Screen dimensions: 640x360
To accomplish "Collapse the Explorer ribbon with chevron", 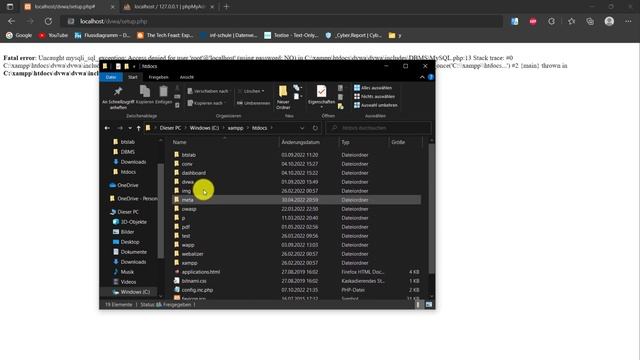I will [422, 77].
